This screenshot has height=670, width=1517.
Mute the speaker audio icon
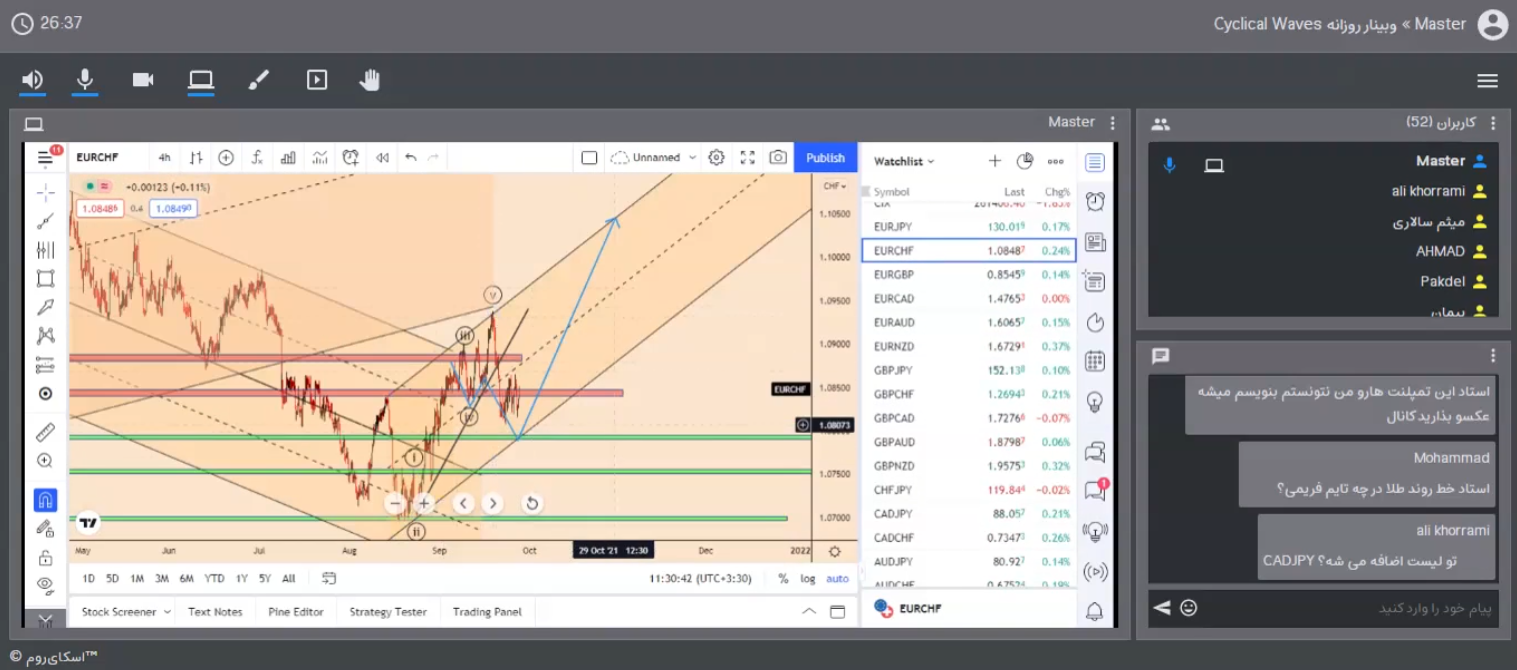[x=33, y=80]
